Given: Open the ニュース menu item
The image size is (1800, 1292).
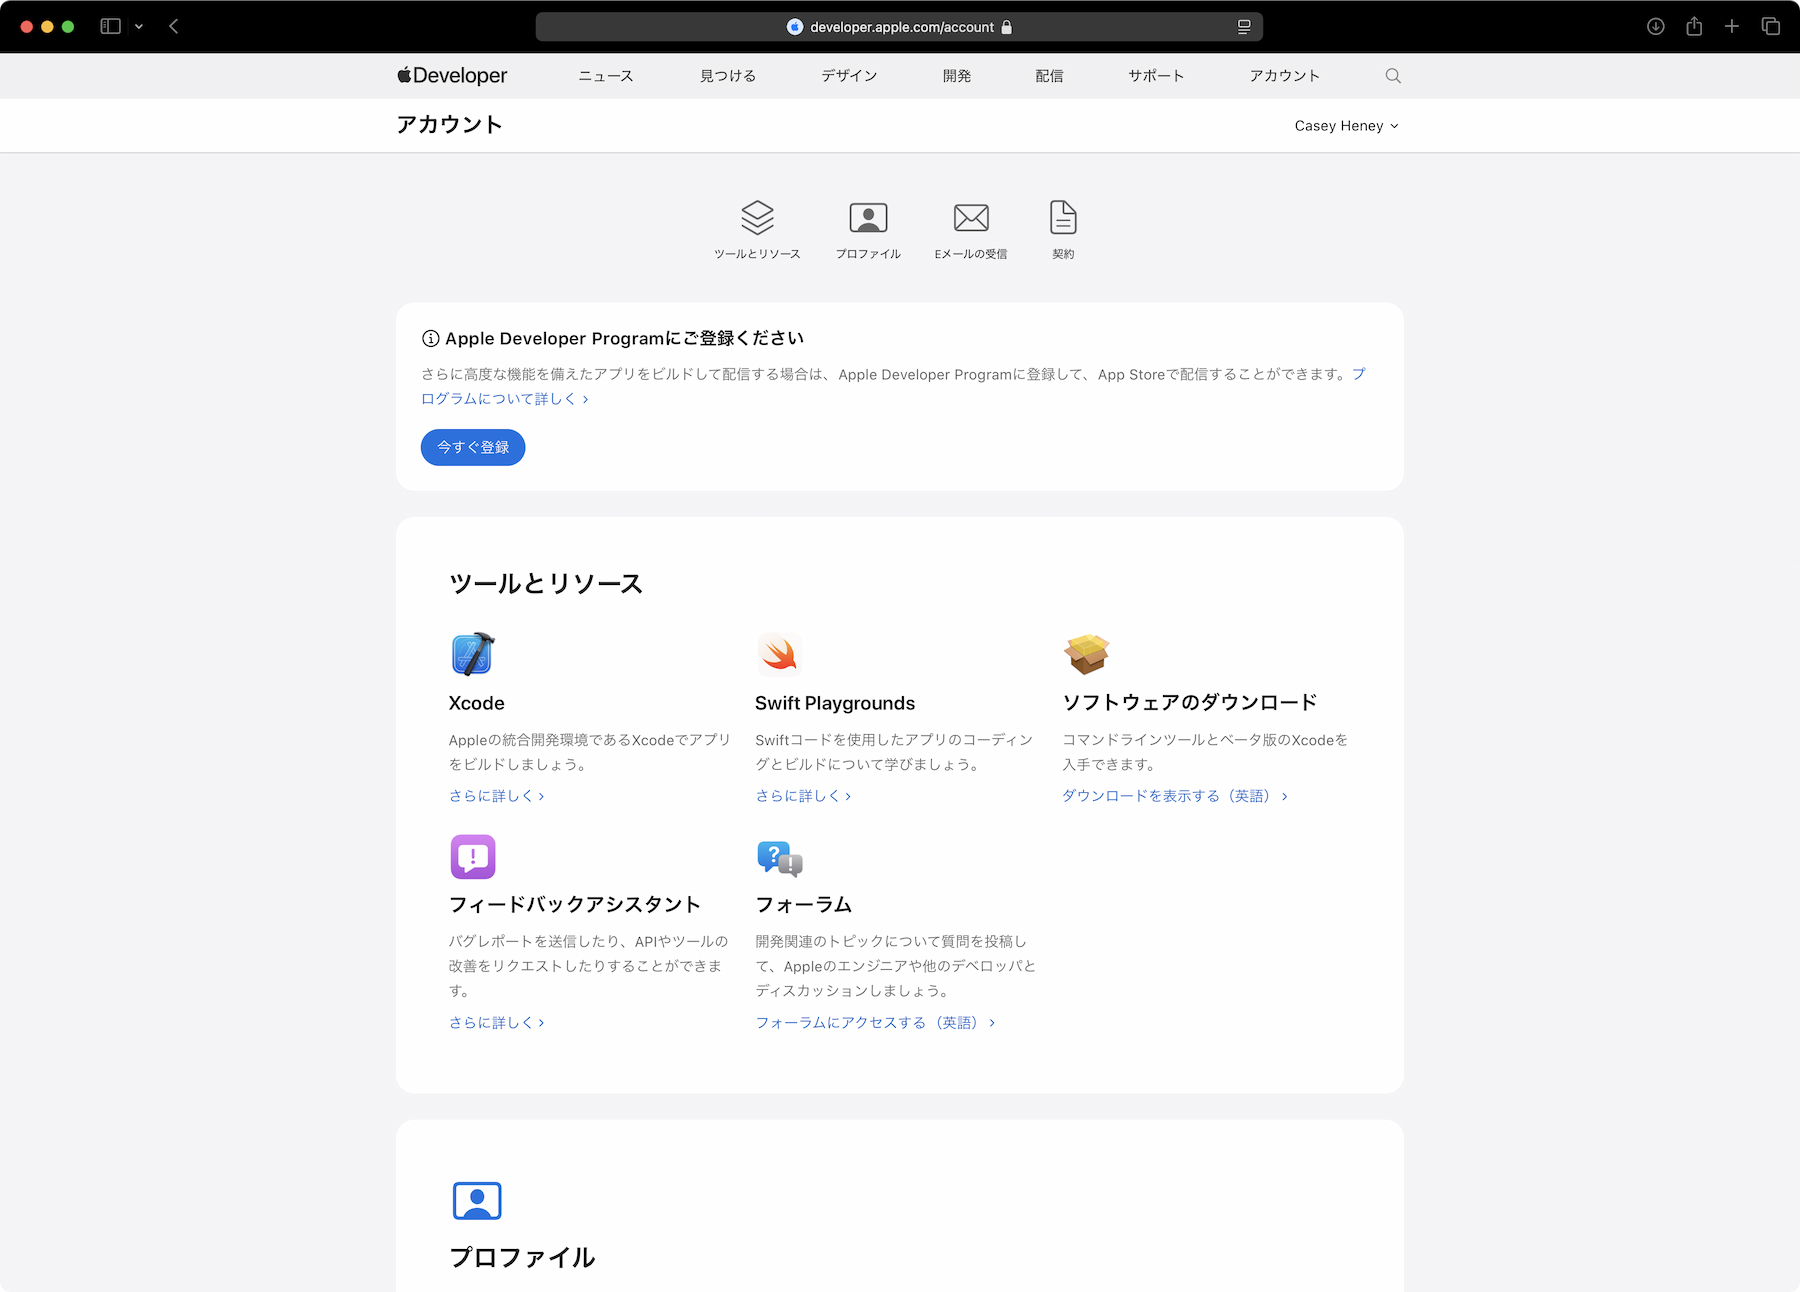Looking at the screenshot, I should (605, 76).
